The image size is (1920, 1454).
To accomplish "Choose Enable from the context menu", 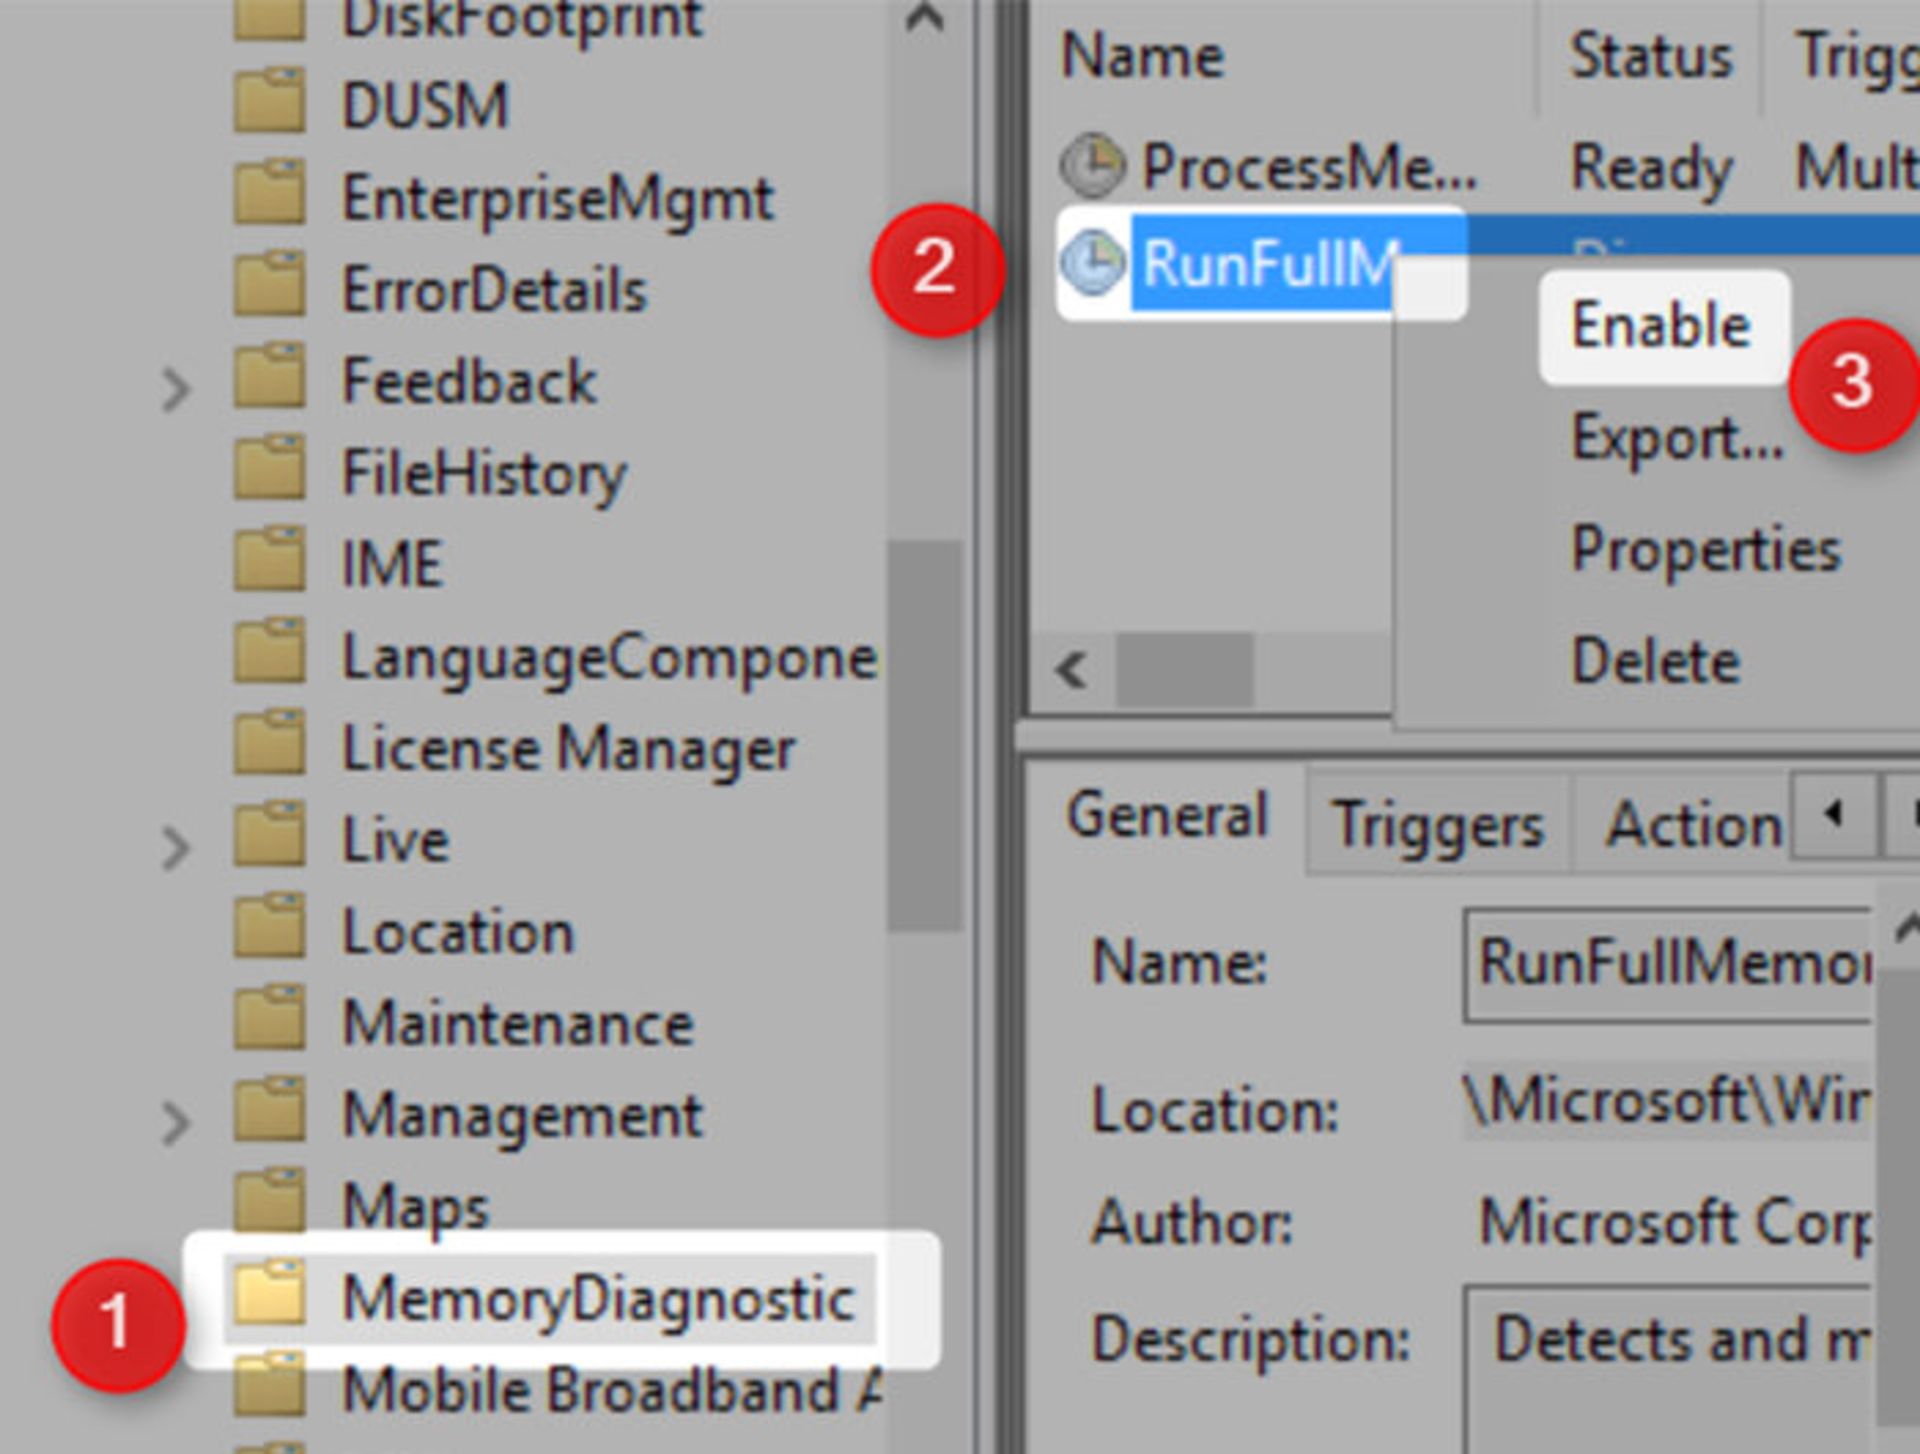I will click(1661, 326).
